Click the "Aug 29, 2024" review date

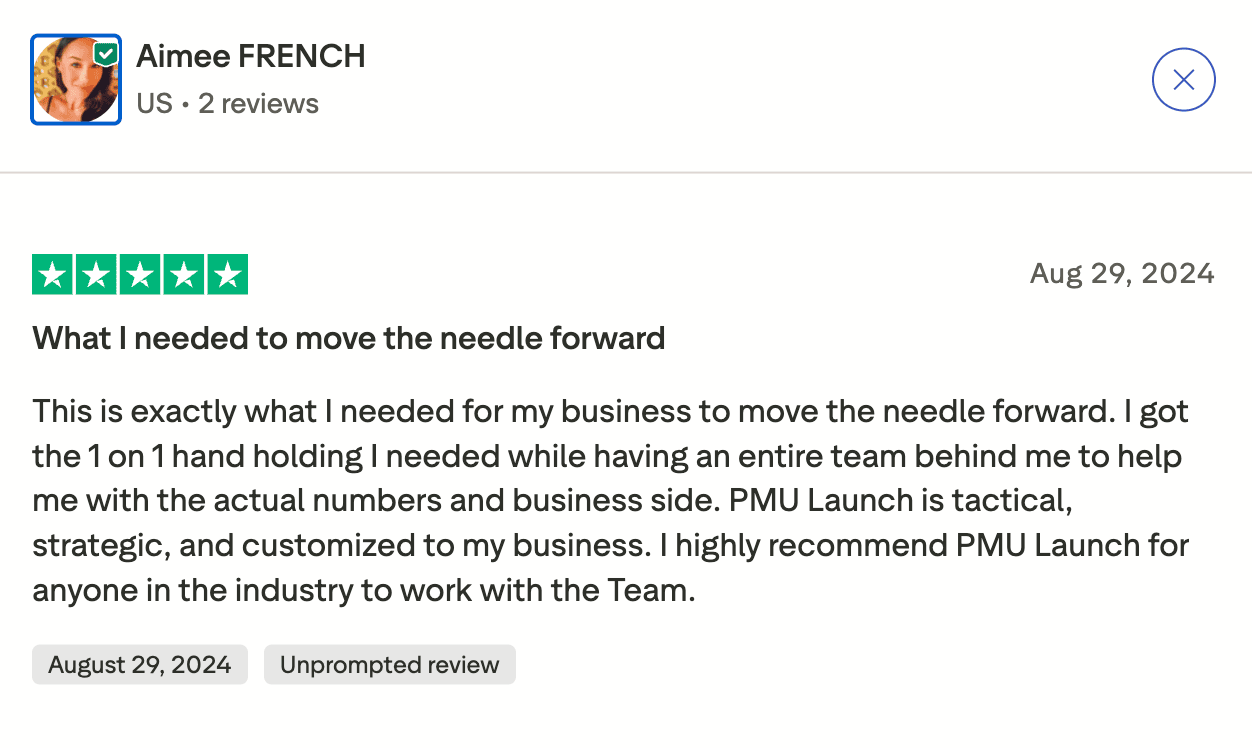click(x=1122, y=273)
